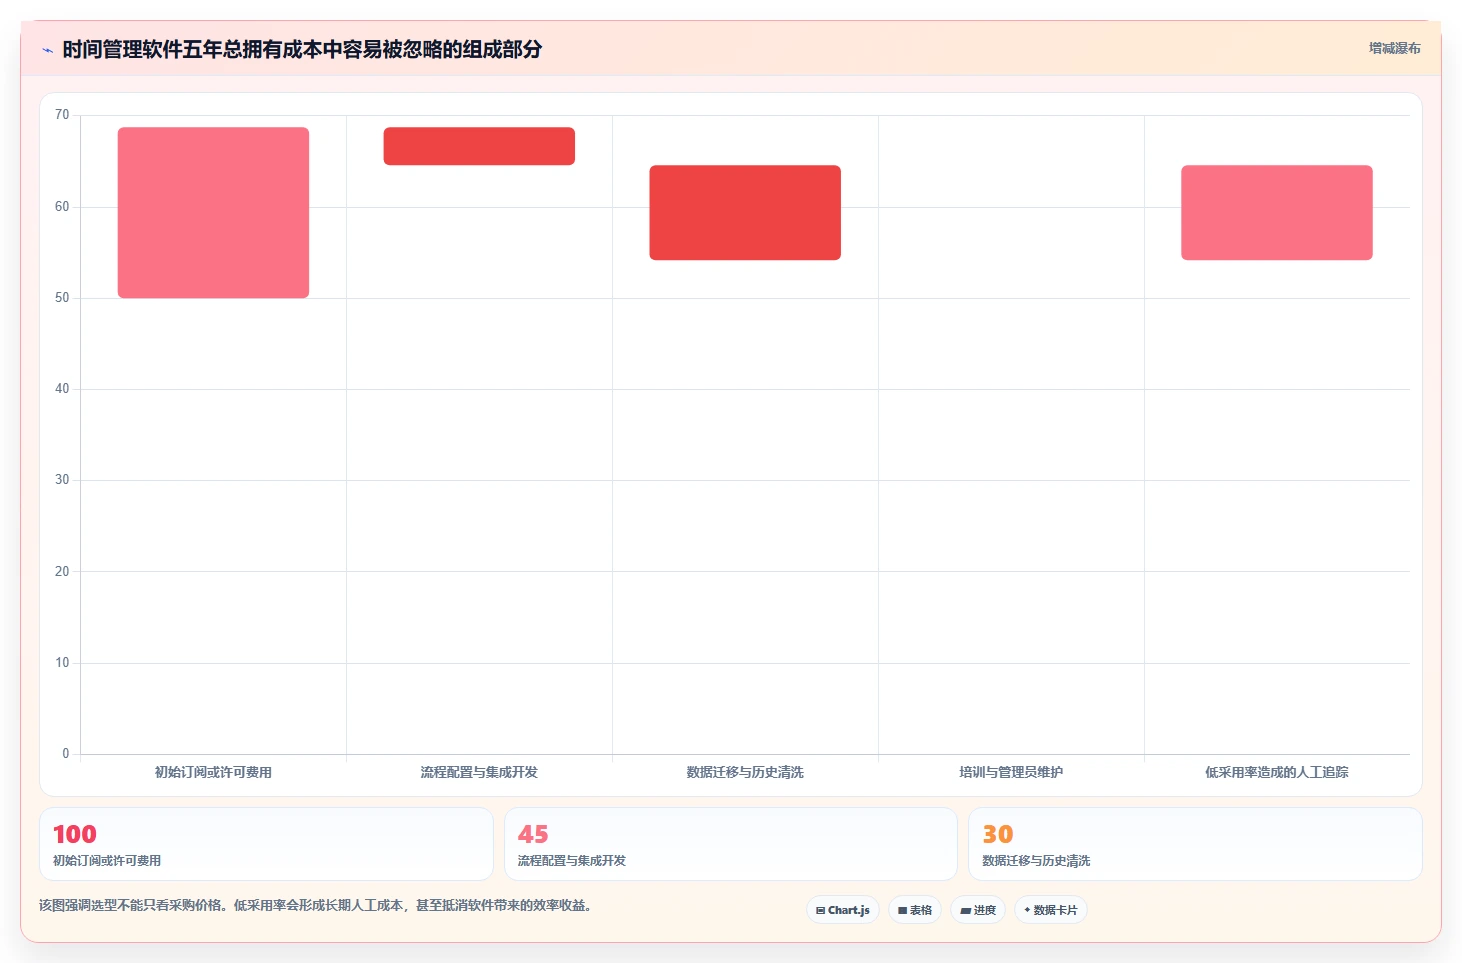This screenshot has height=963, width=1462.
Task: Select the 进度 chip
Action: 978,910
